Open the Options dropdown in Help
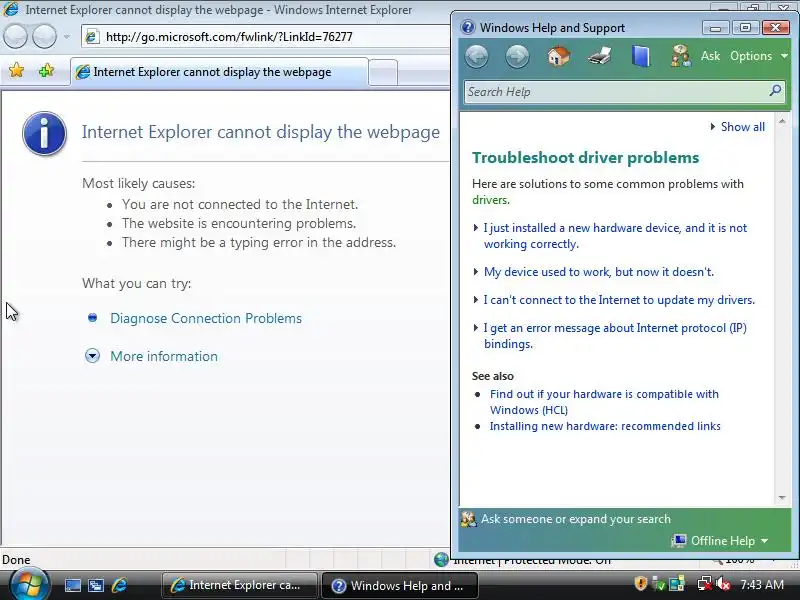800x600 pixels. point(759,56)
